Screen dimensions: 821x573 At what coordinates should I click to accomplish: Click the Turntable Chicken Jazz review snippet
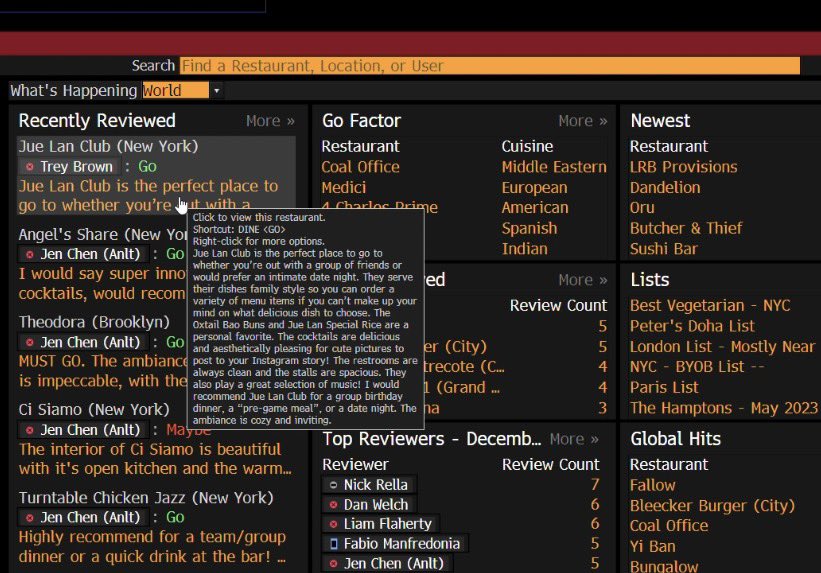[152, 547]
